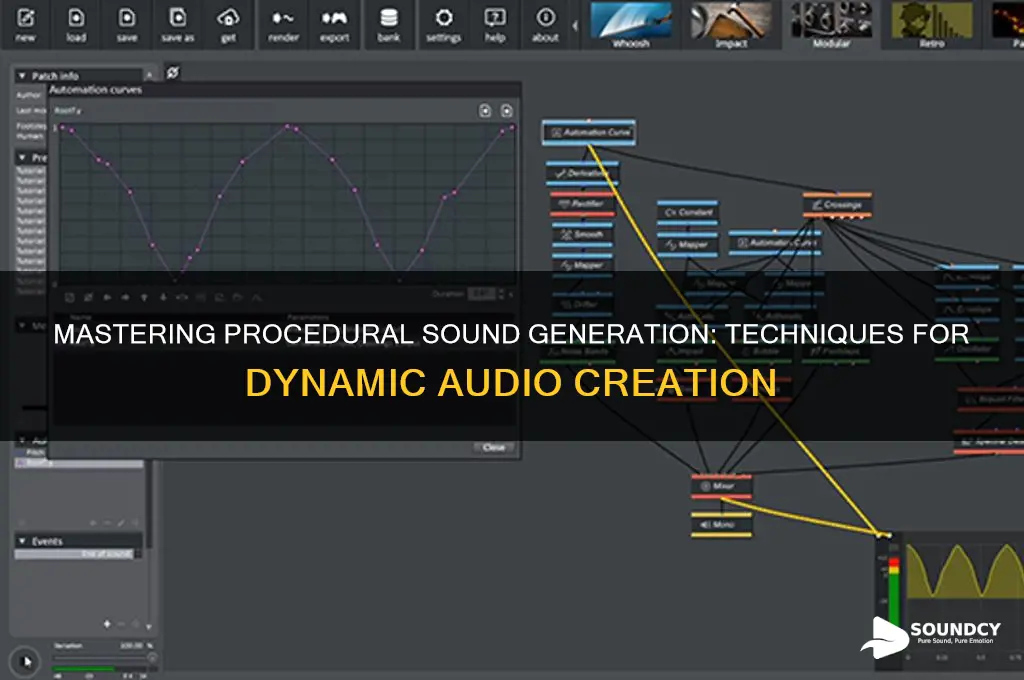This screenshot has height=680, width=1024.
Task: Select the Mapper node under Smooth
Action: 583,265
